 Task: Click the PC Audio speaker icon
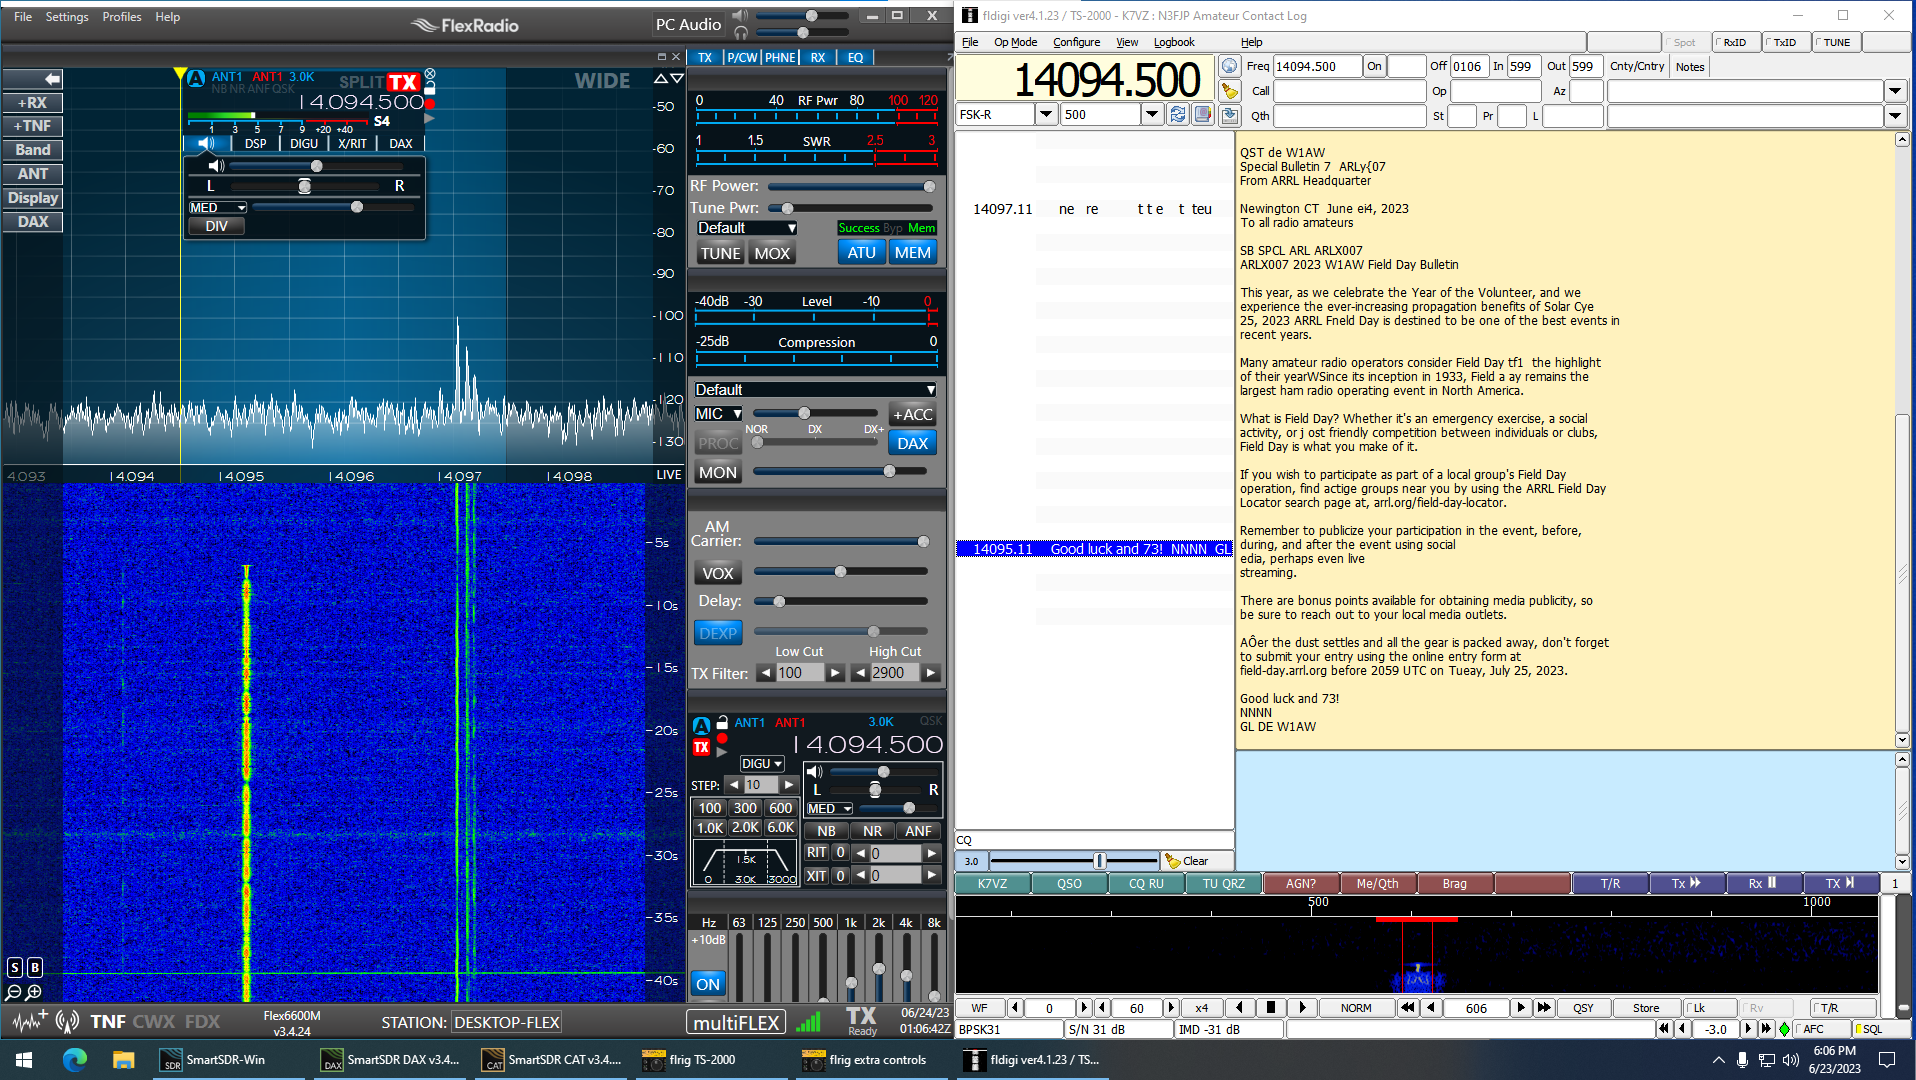(740, 15)
